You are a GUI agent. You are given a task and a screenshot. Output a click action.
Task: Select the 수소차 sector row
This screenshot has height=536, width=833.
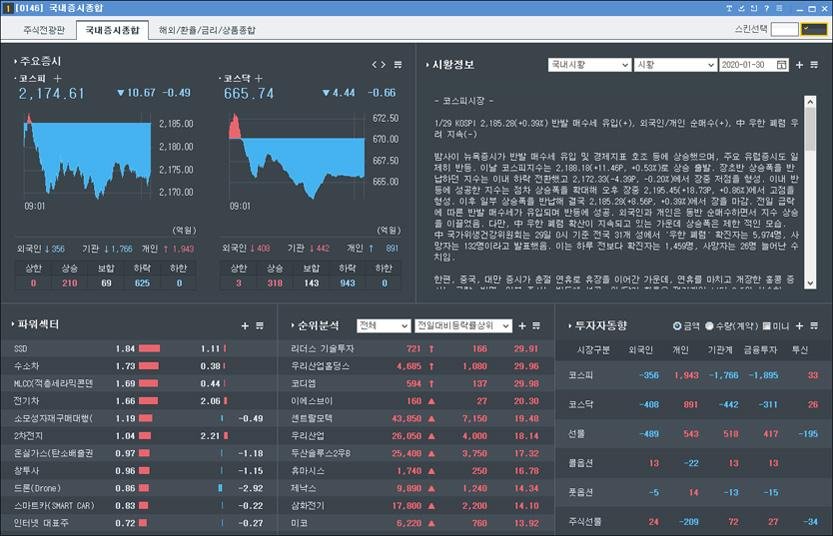pos(139,366)
